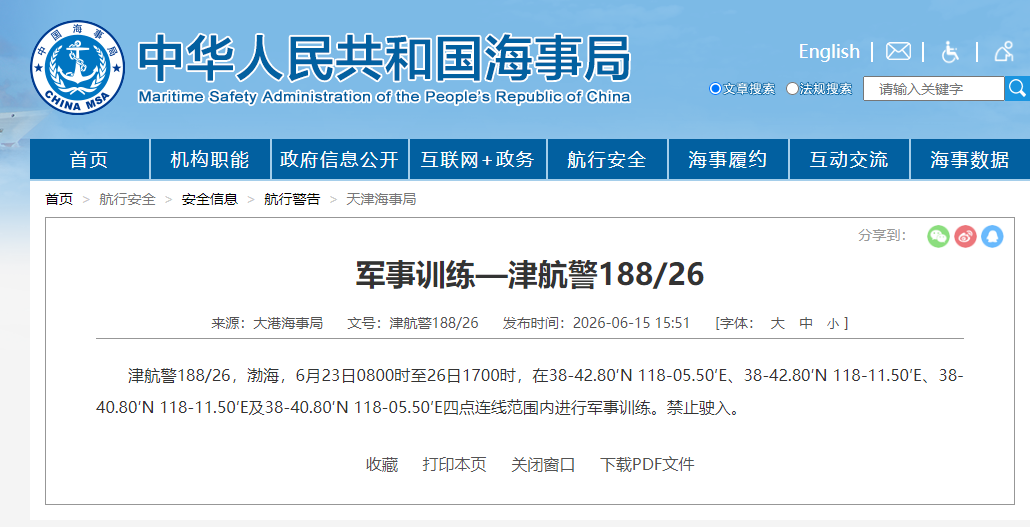Click the title 军事训练—津航警188/26
Screen dimensions: 1030x527
pos(529,274)
